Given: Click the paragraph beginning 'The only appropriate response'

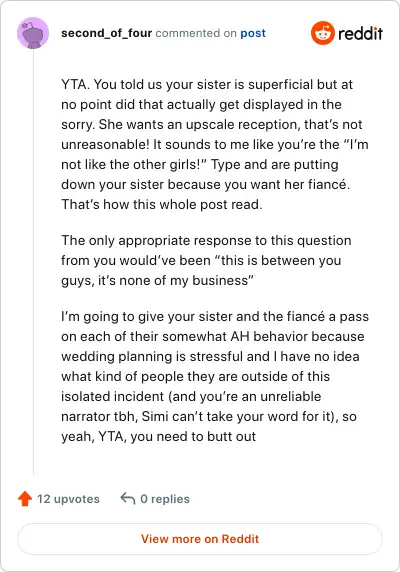Looking at the screenshot, I should tap(206, 260).
